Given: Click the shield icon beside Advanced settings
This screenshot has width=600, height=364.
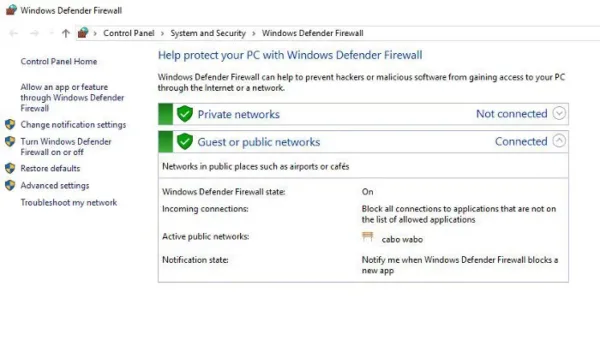Looking at the screenshot, I should pos(10,186).
